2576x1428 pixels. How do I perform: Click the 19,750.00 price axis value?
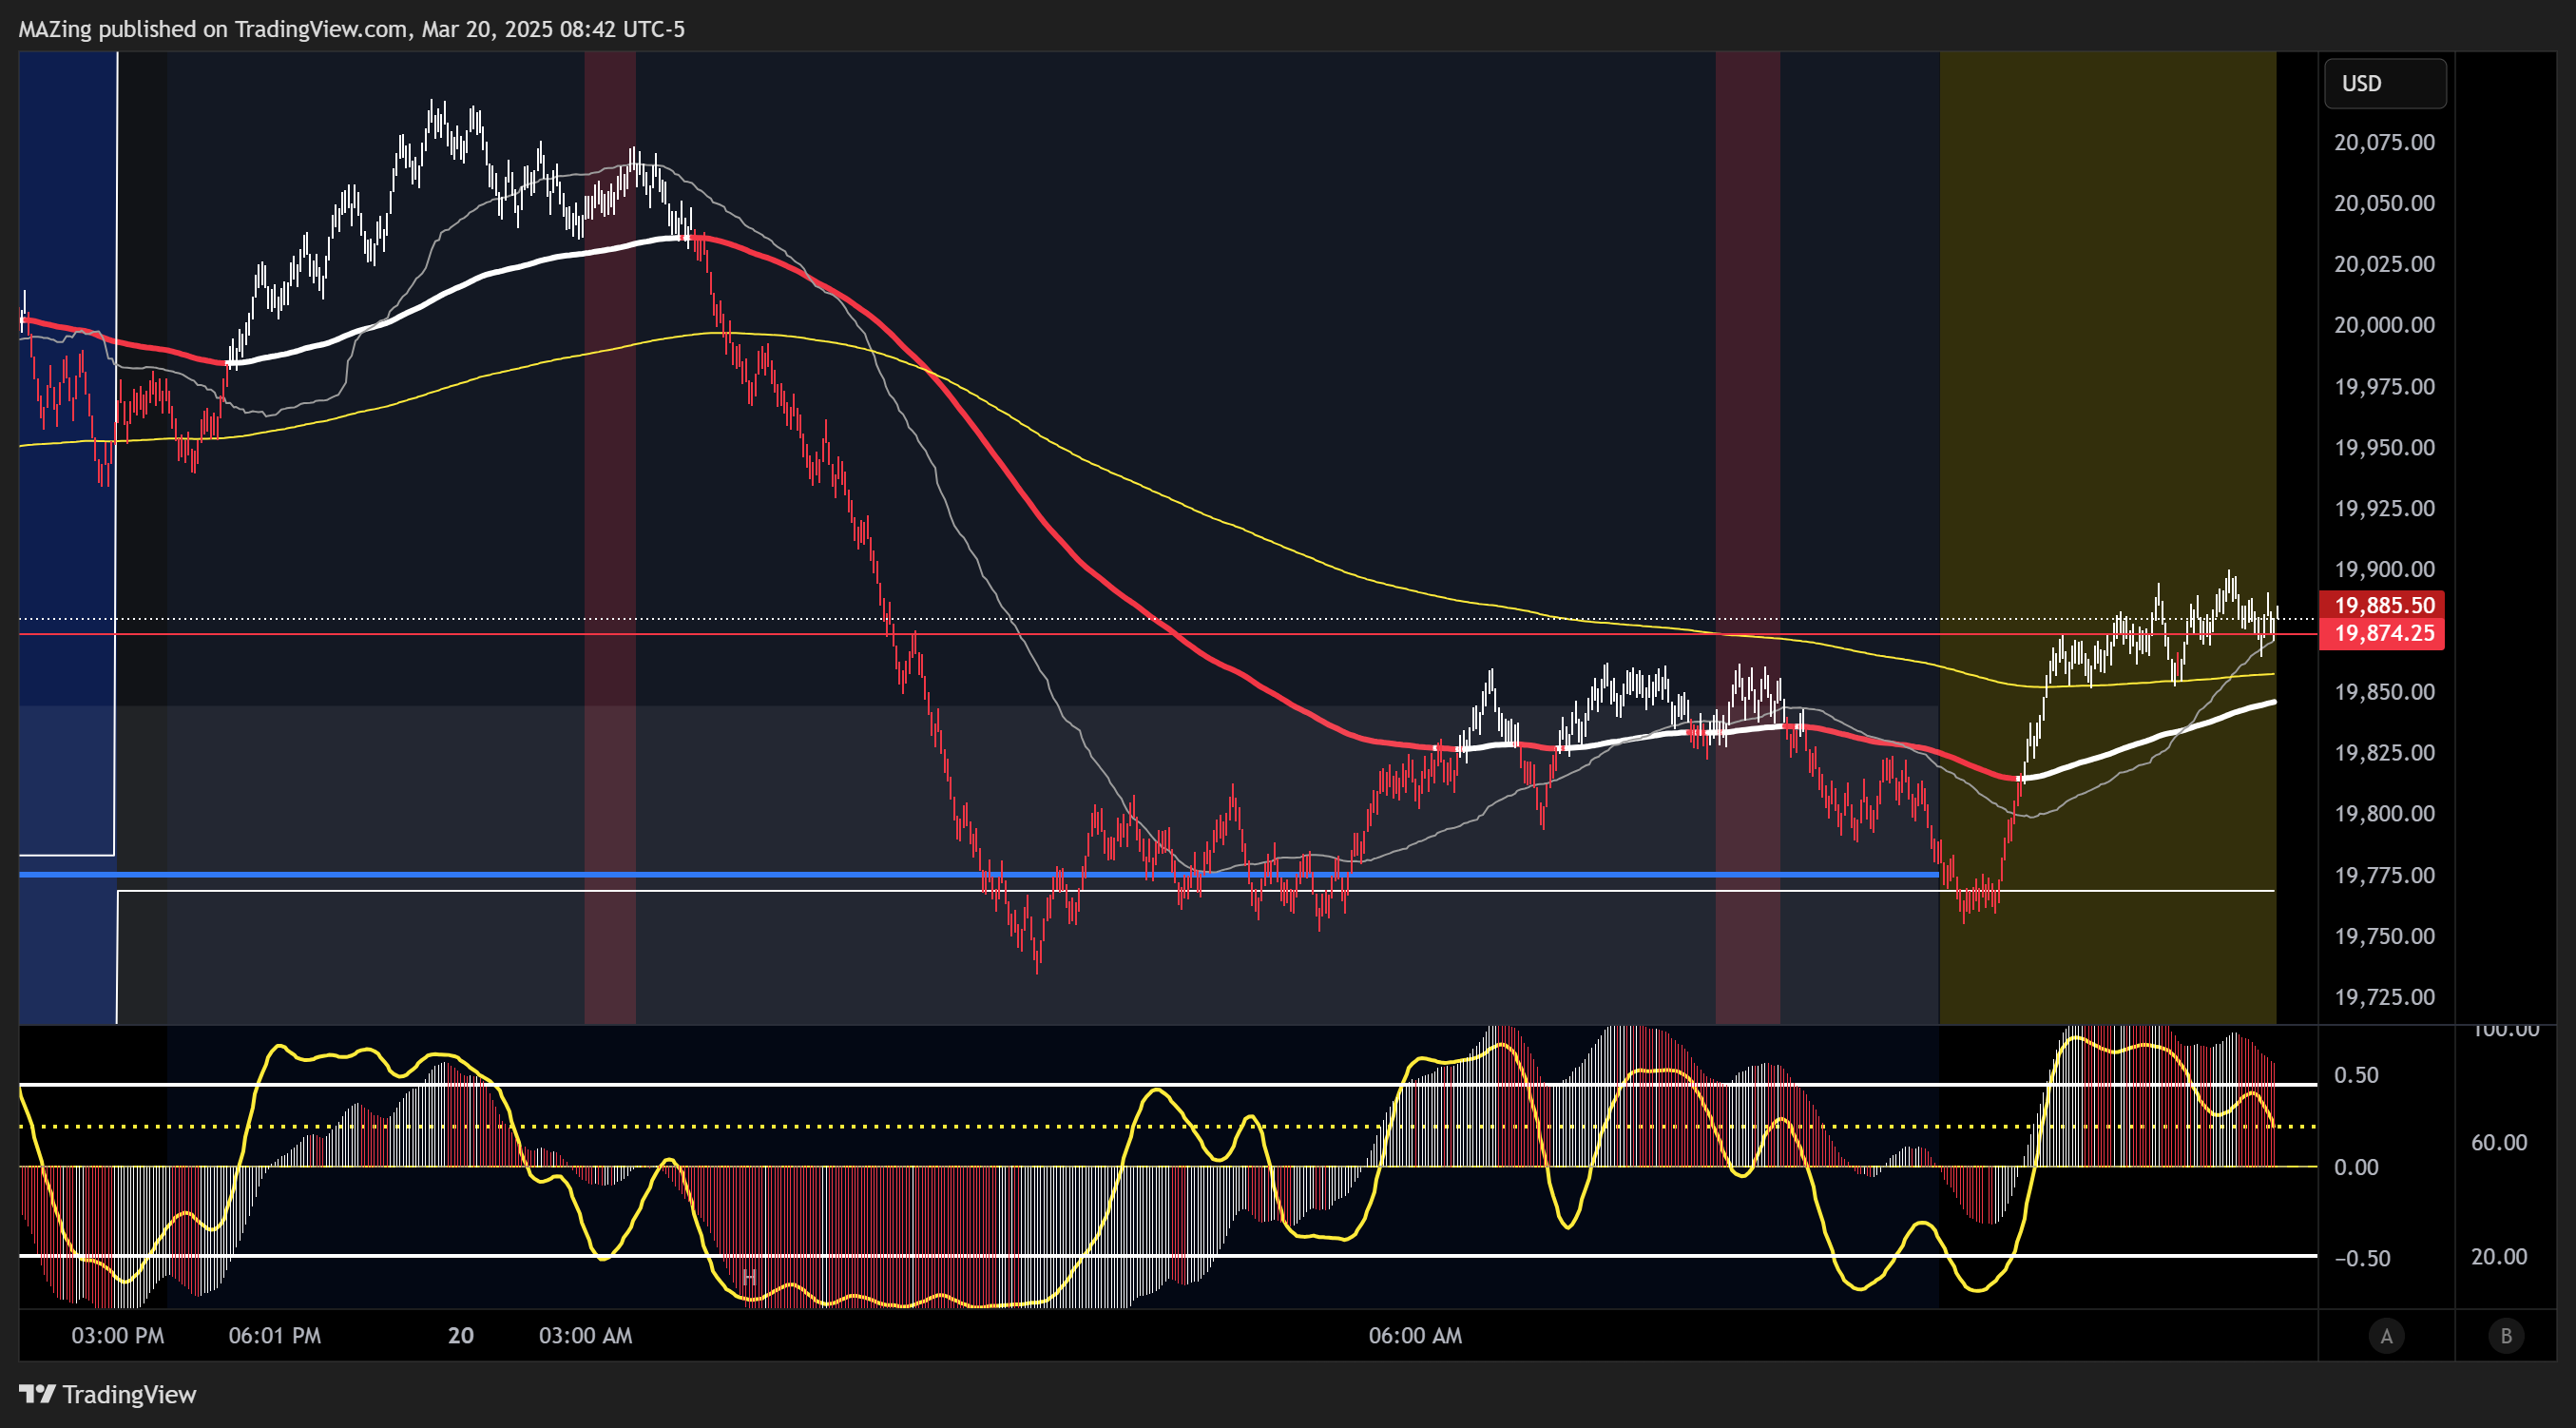pyautogui.click(x=2384, y=937)
